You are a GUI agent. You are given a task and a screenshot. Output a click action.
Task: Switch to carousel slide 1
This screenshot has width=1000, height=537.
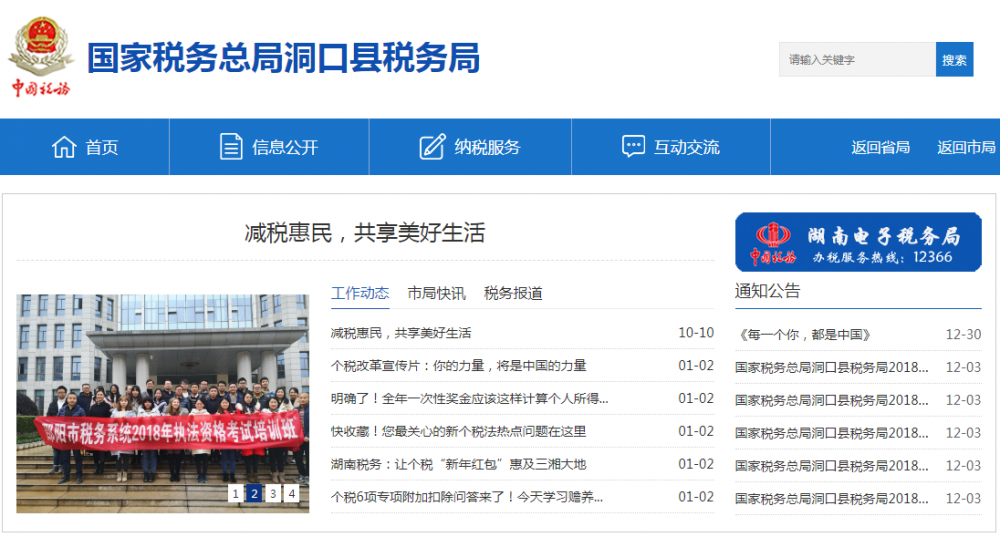[x=235, y=493]
